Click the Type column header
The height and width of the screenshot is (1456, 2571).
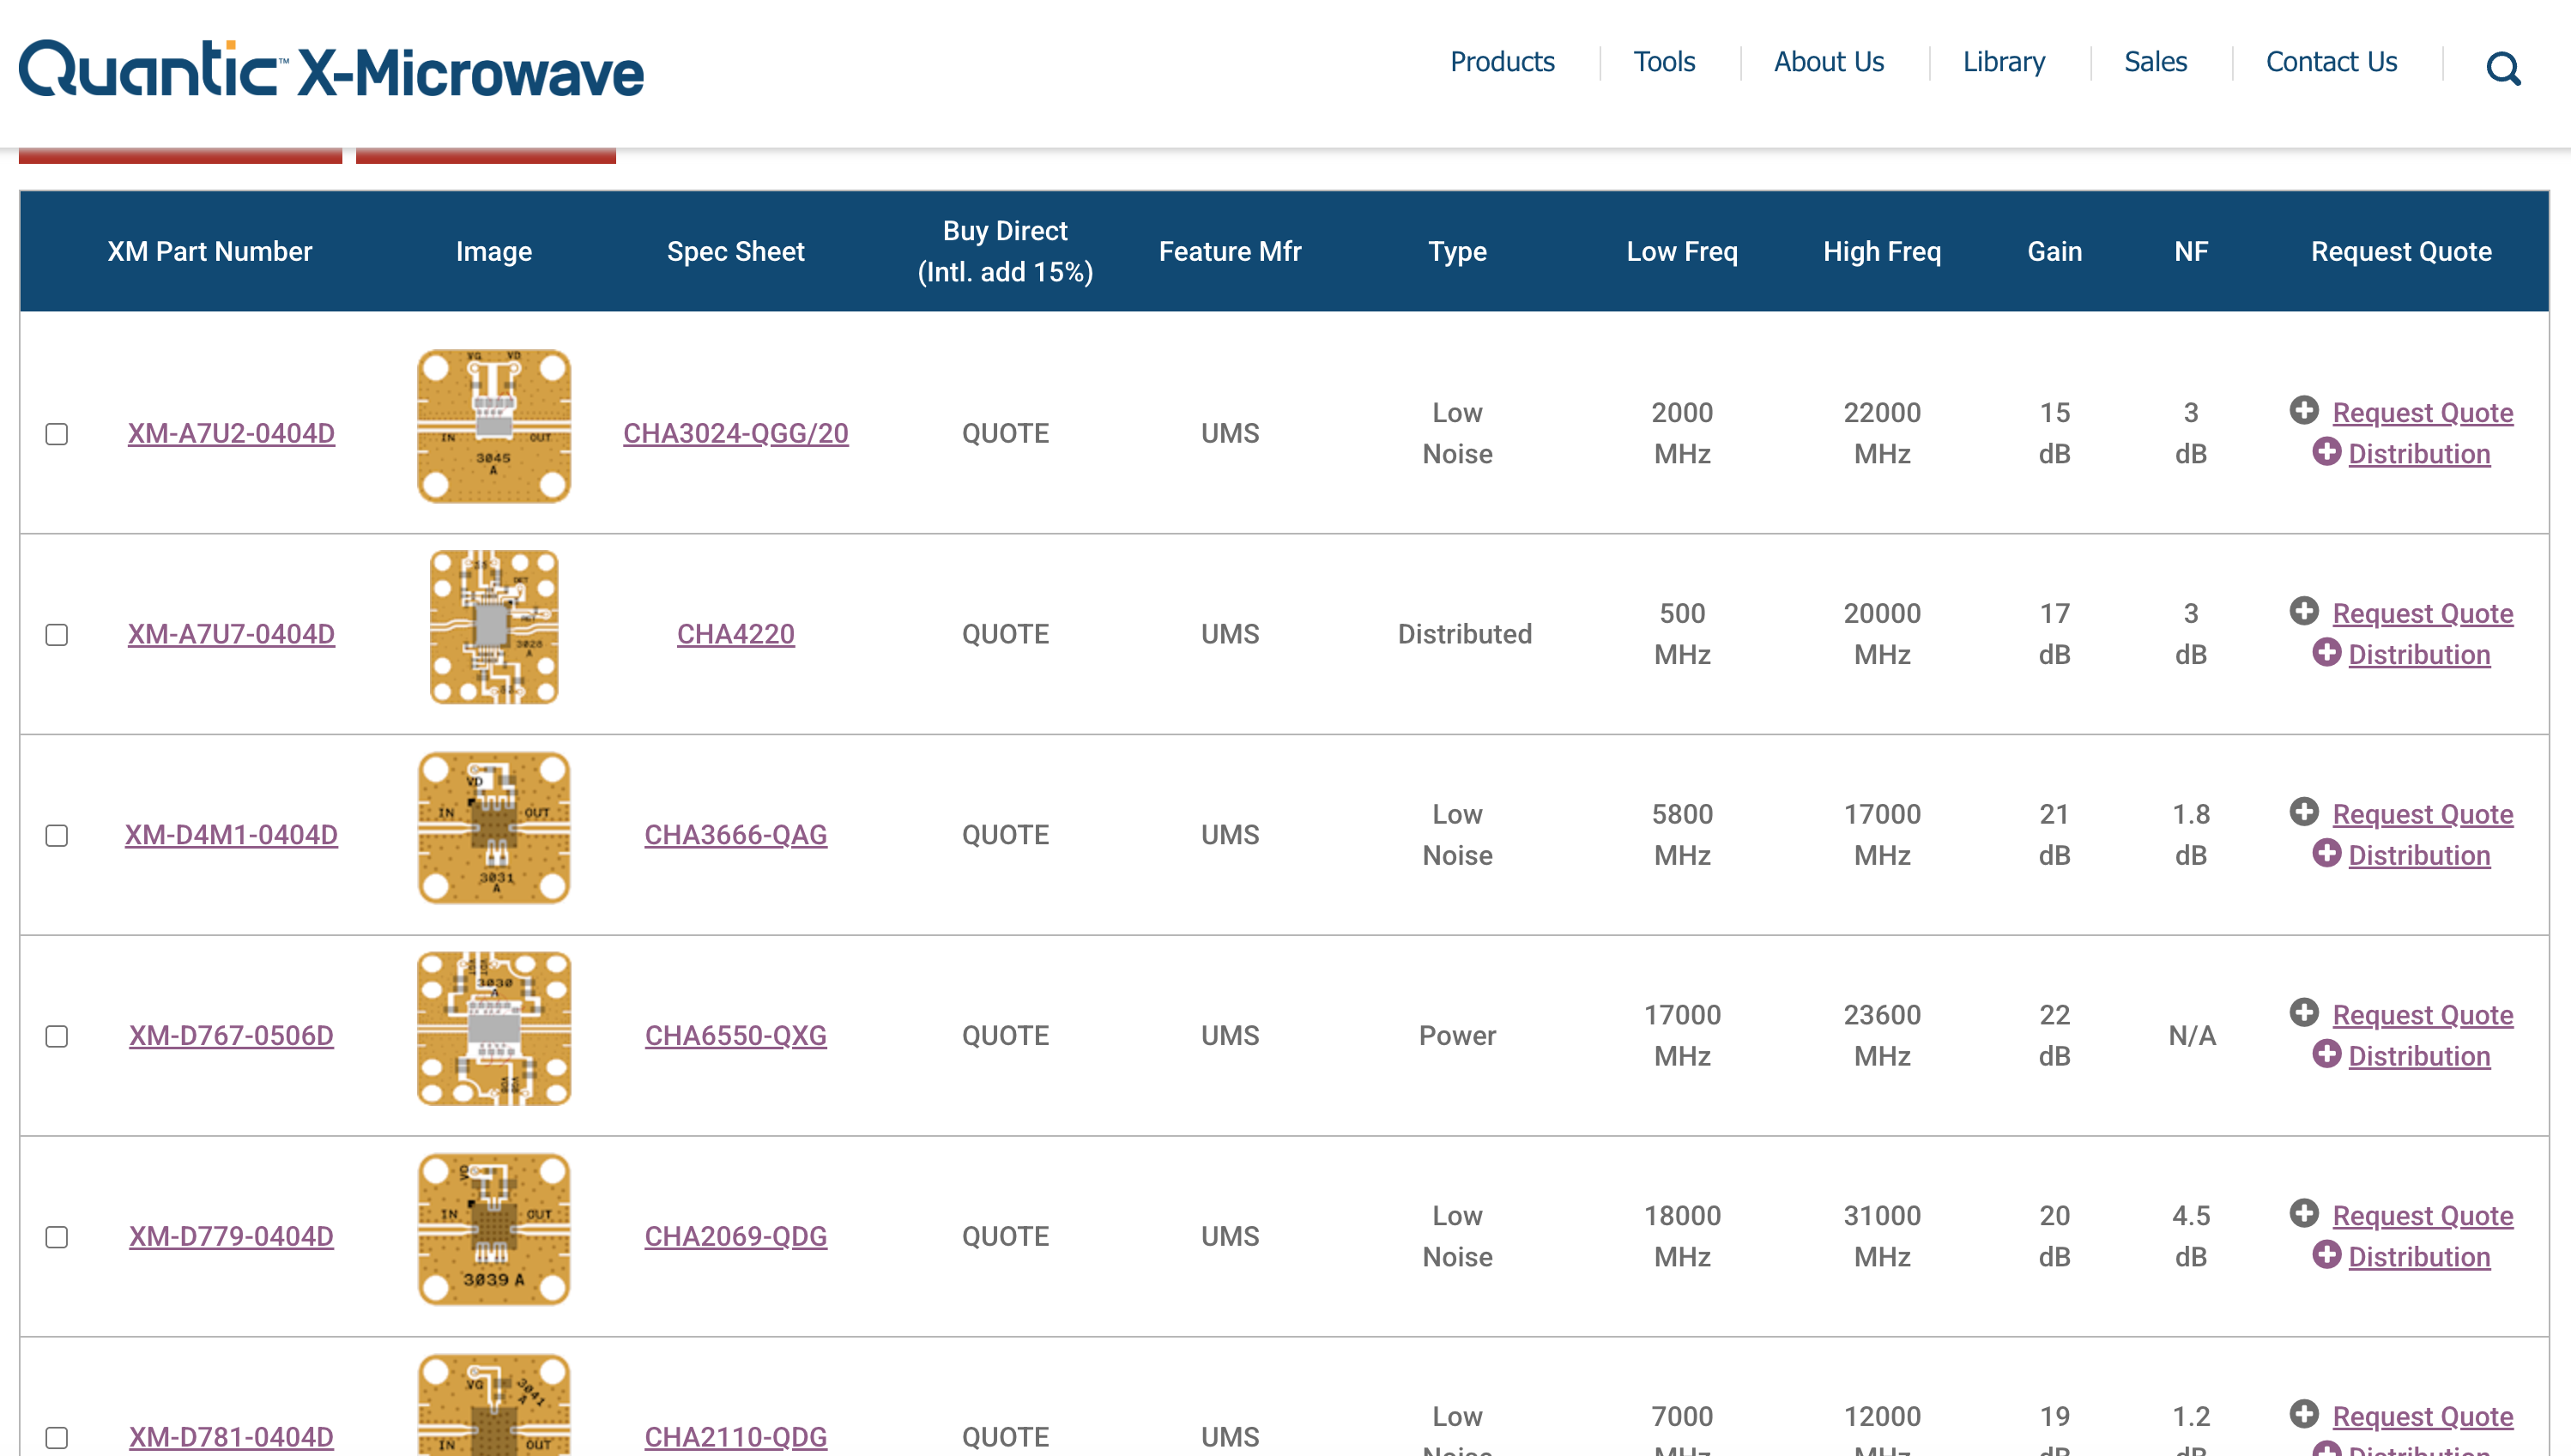pos(1457,251)
